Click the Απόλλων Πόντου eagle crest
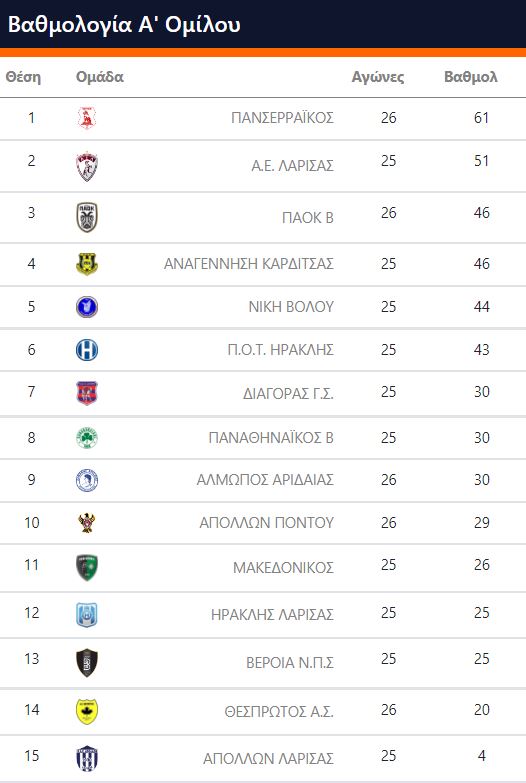 coord(86,523)
